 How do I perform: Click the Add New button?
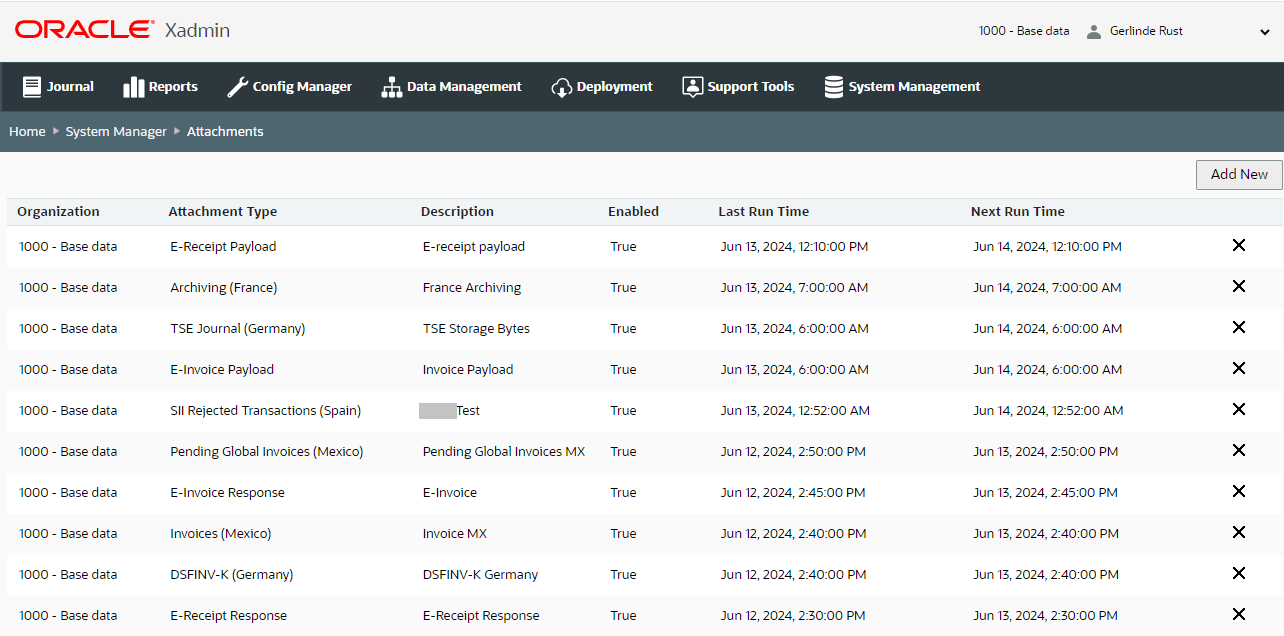(1239, 174)
